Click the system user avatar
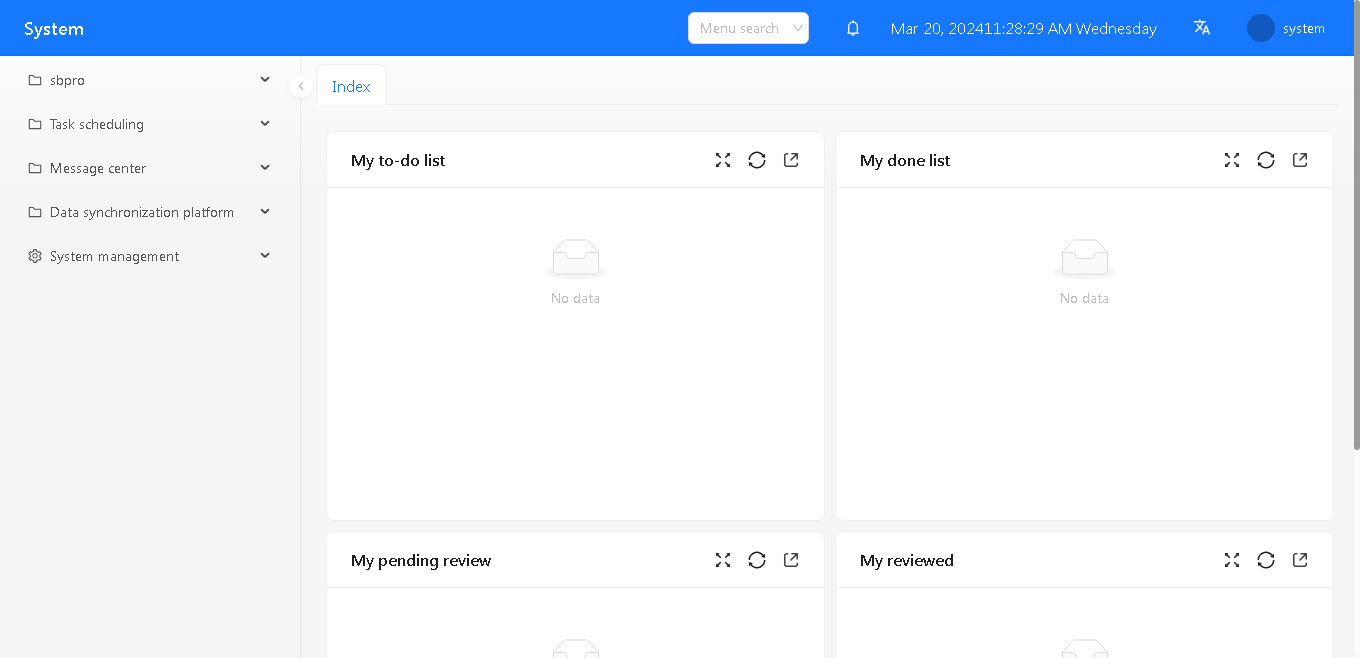Screen dimensions: 1360x658 click(x=1261, y=28)
